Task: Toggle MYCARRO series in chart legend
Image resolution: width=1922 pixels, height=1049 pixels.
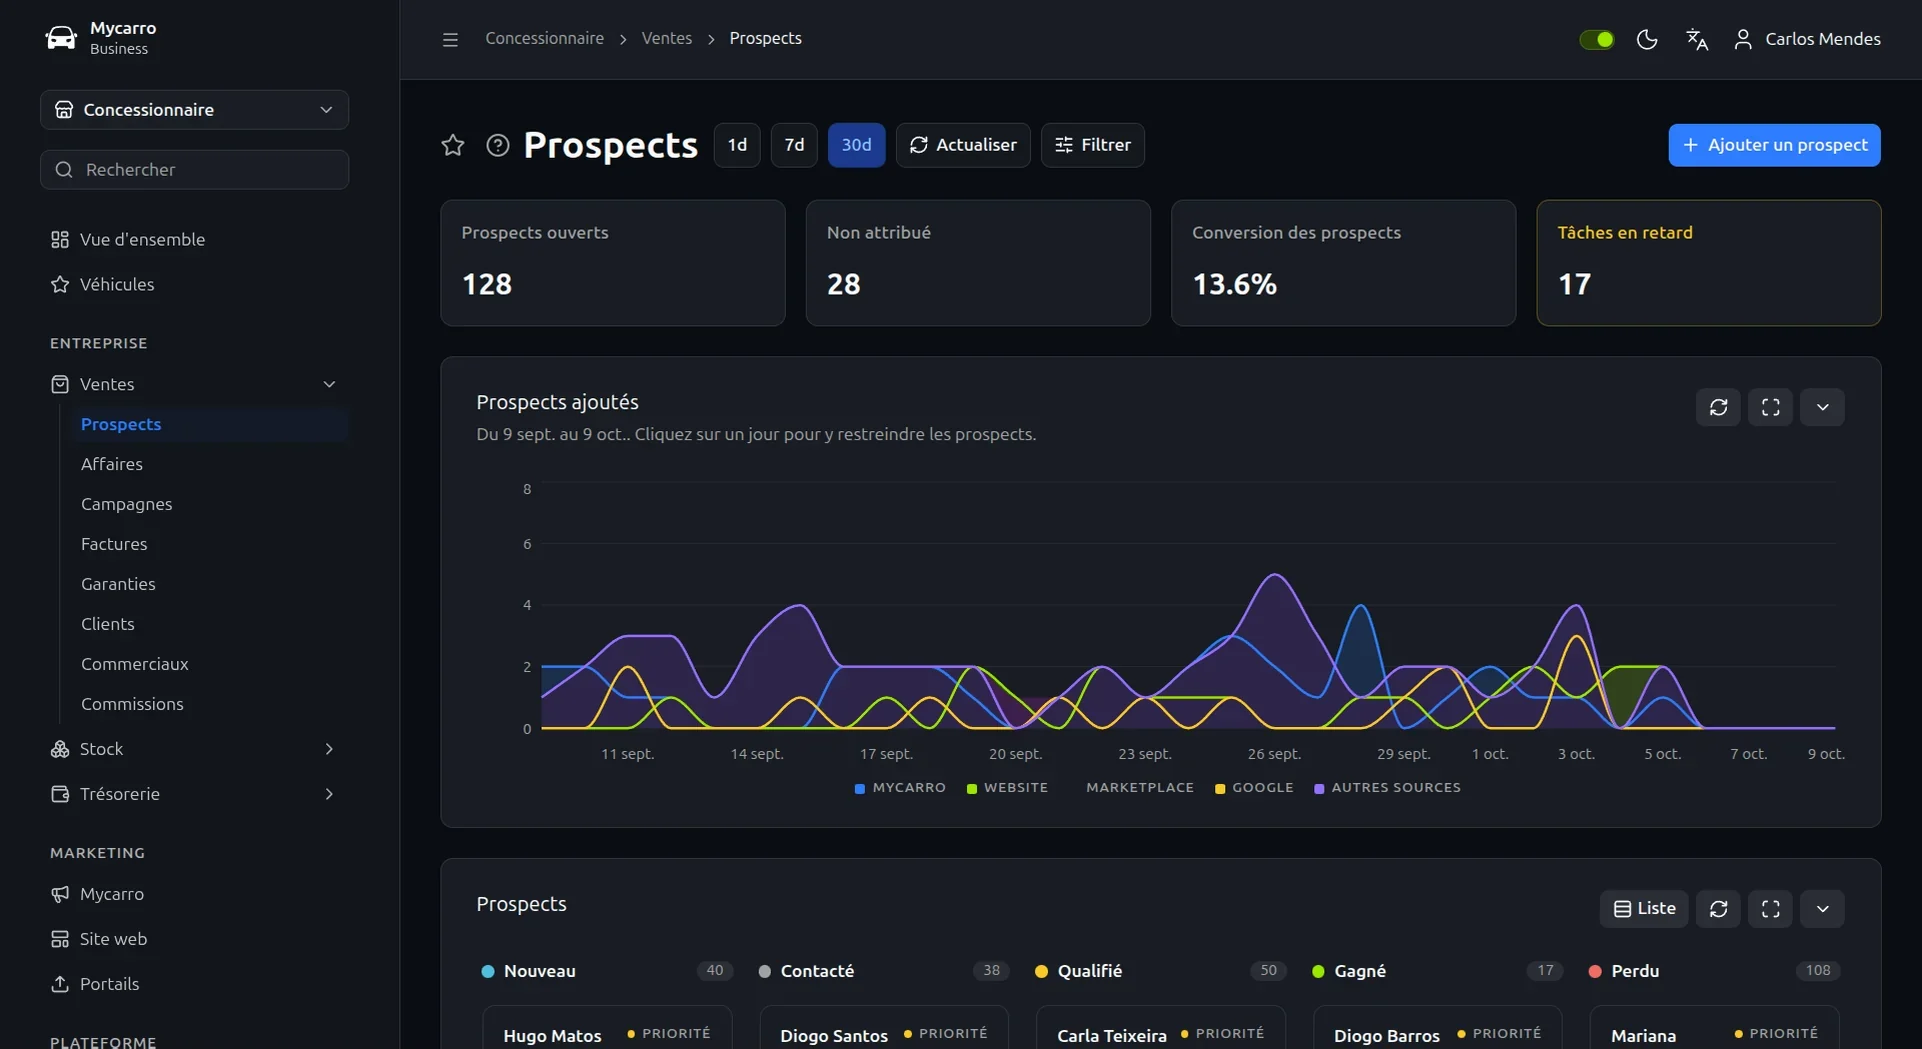Action: [900, 788]
